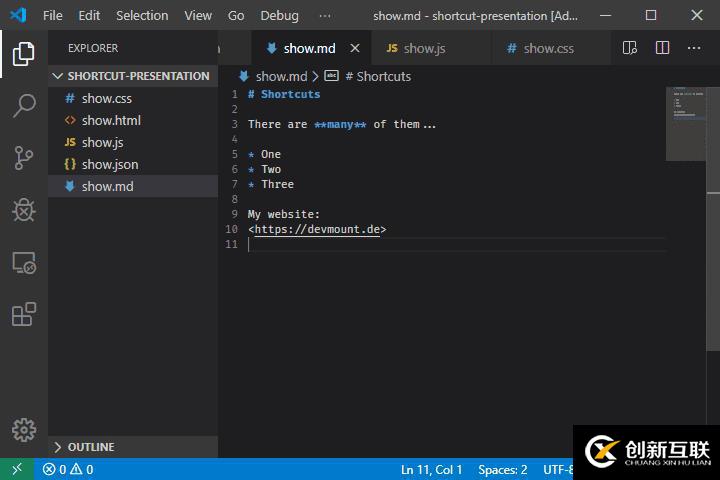Open the Selection menu
The height and width of the screenshot is (480, 720).
tap(142, 16)
